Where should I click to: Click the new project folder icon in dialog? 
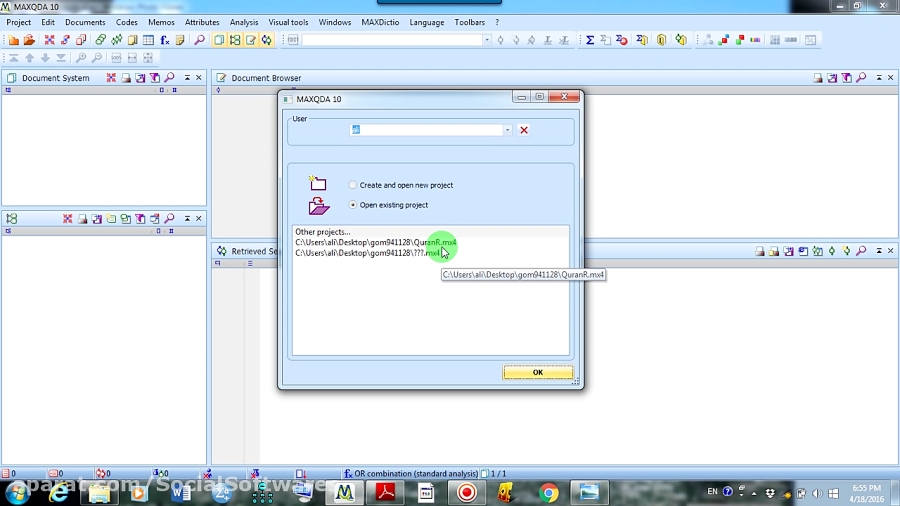point(317,183)
